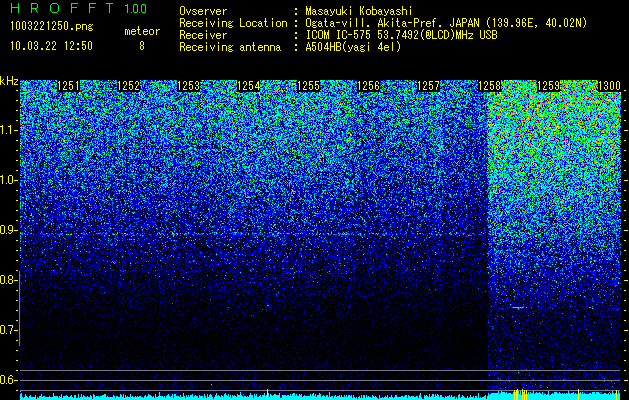The image size is (629, 400).
Task: Click the short meteor echo streak near 0.75 kHz
Action: point(518,308)
